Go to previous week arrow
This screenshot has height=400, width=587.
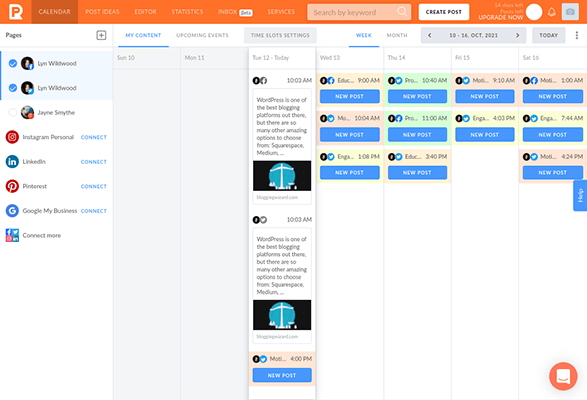point(429,35)
